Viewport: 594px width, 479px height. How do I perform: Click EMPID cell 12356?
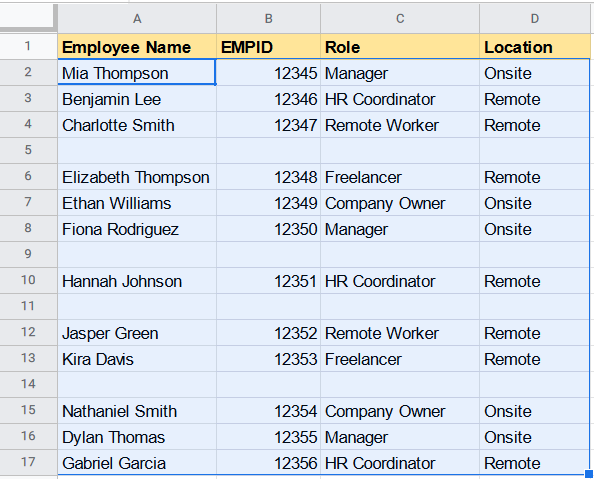click(269, 462)
